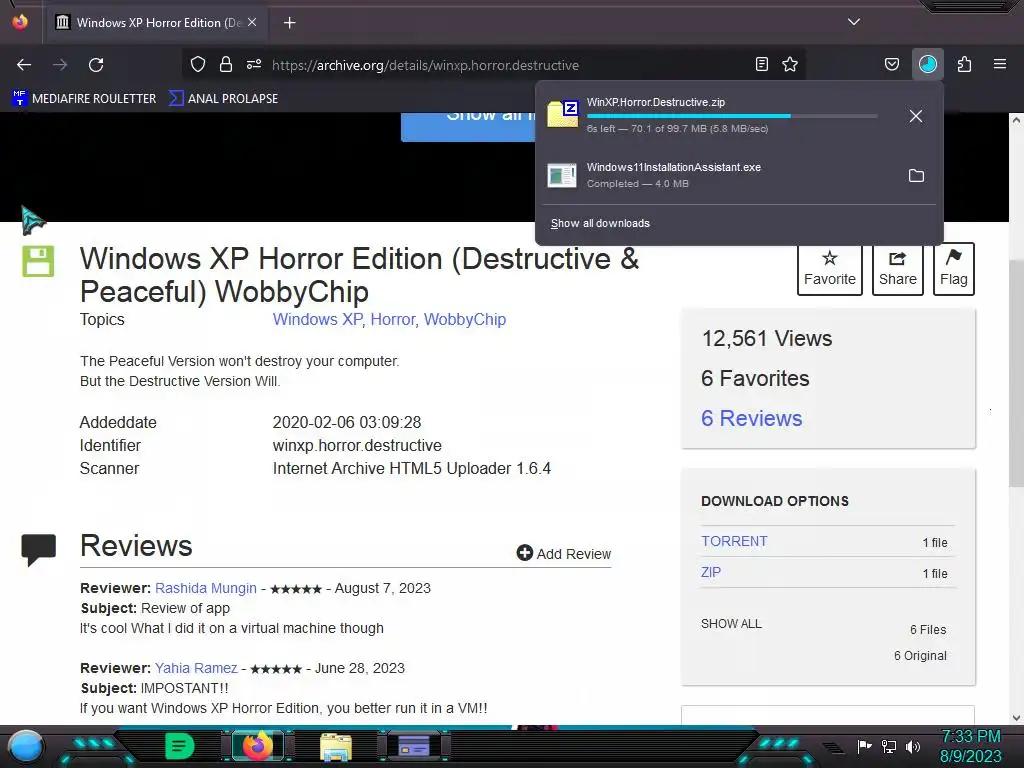Click the Favorite star button
Screen dimensions: 1024x768
829,269
